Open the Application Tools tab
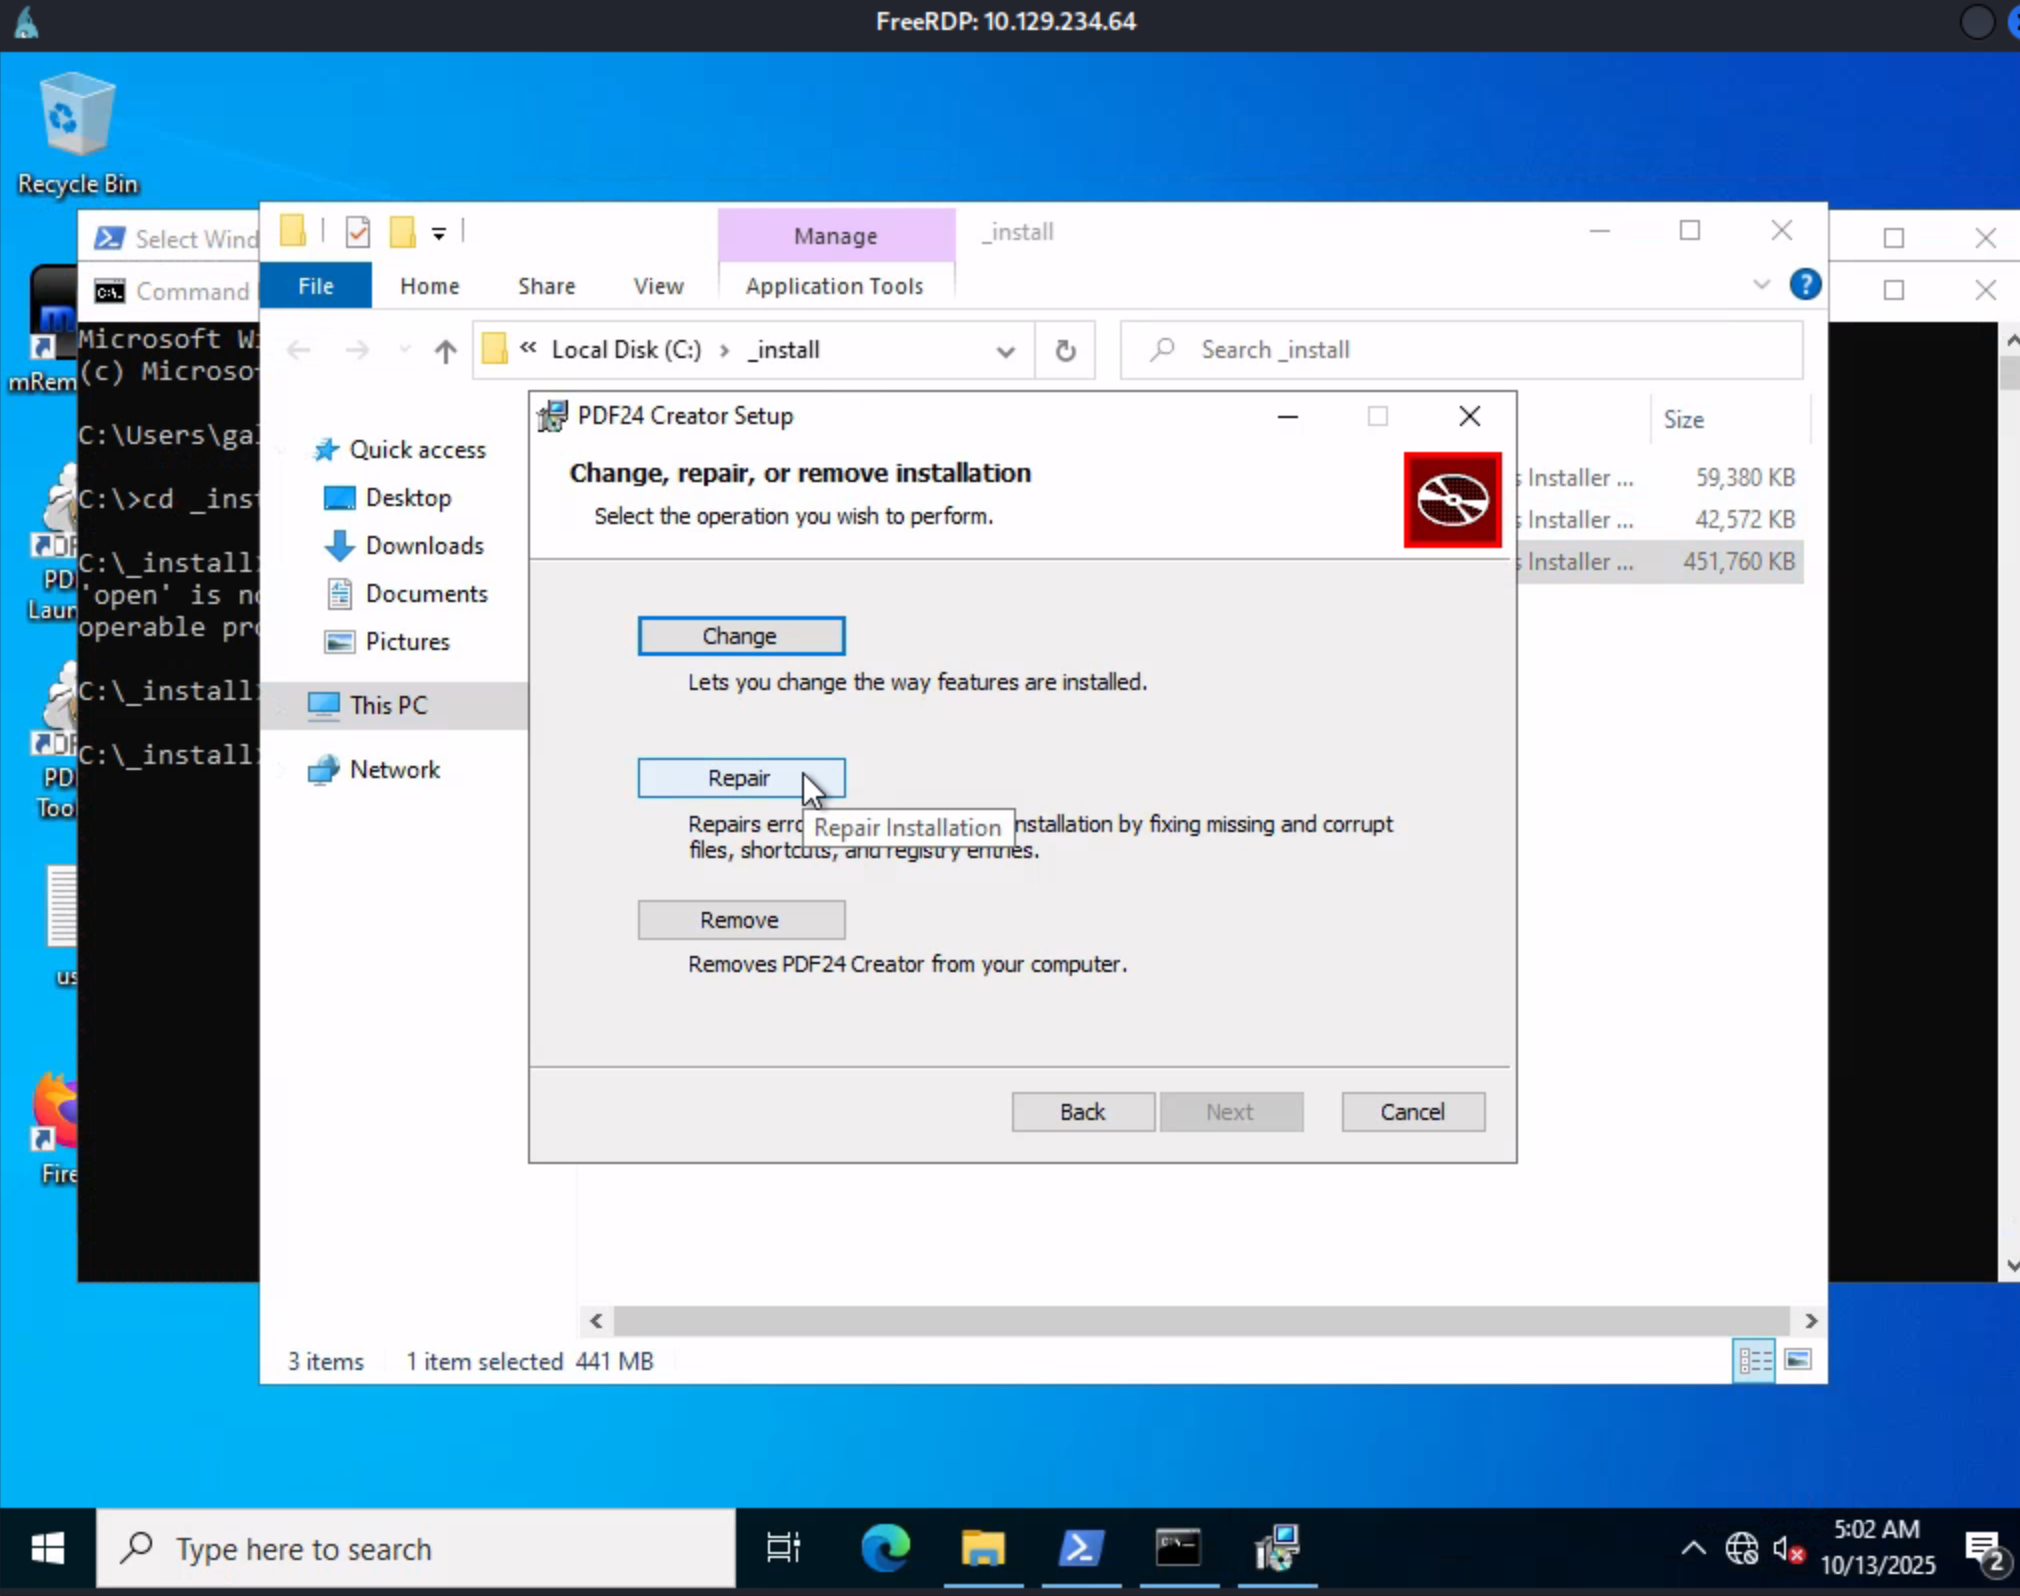Viewport: 2020px width, 1596px height. [834, 286]
